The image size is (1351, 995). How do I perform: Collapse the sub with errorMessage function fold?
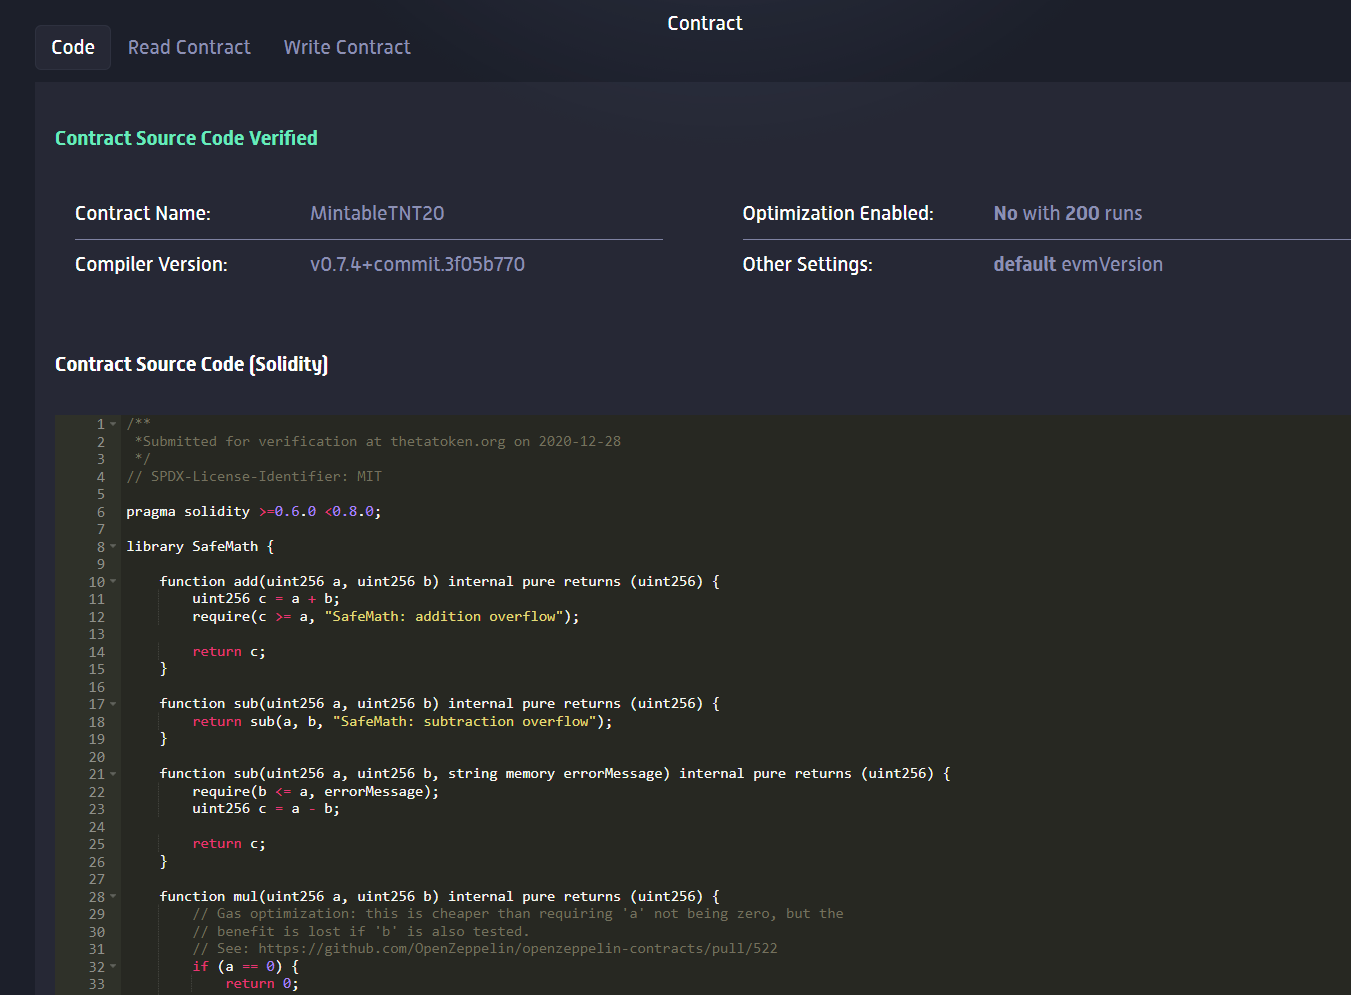coord(113,774)
